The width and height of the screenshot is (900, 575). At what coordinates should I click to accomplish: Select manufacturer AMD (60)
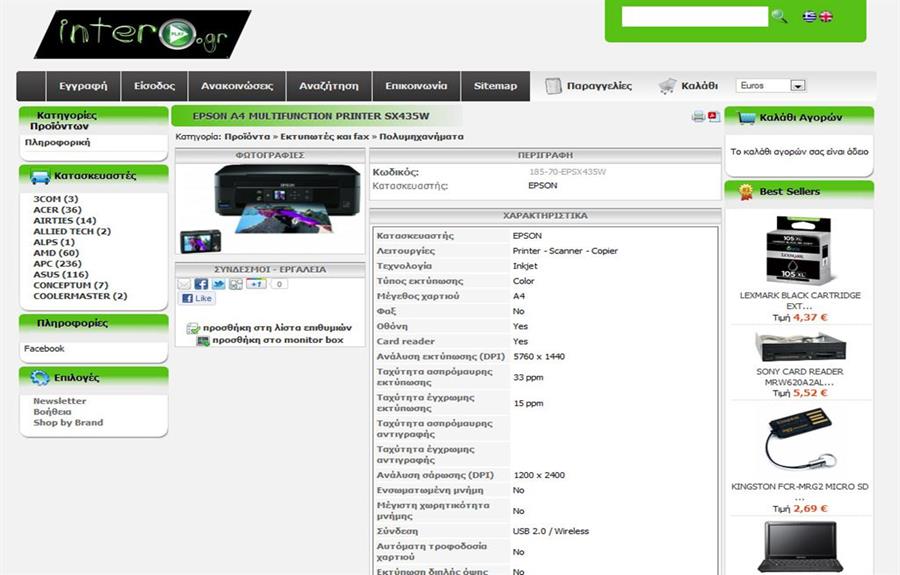[x=56, y=253]
